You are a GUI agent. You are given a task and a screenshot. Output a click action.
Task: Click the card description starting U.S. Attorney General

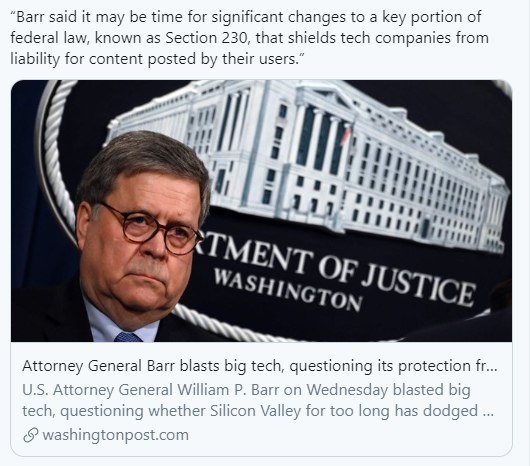click(x=258, y=400)
